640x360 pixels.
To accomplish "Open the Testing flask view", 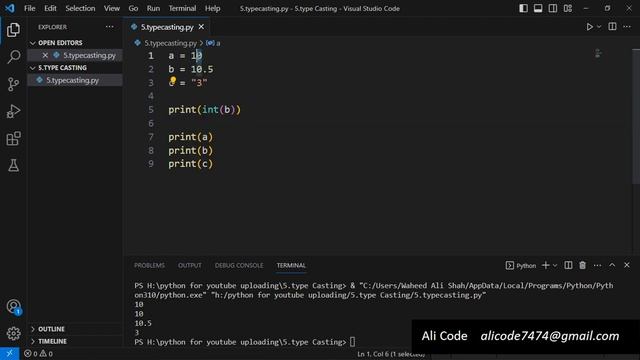I will click(x=13, y=165).
